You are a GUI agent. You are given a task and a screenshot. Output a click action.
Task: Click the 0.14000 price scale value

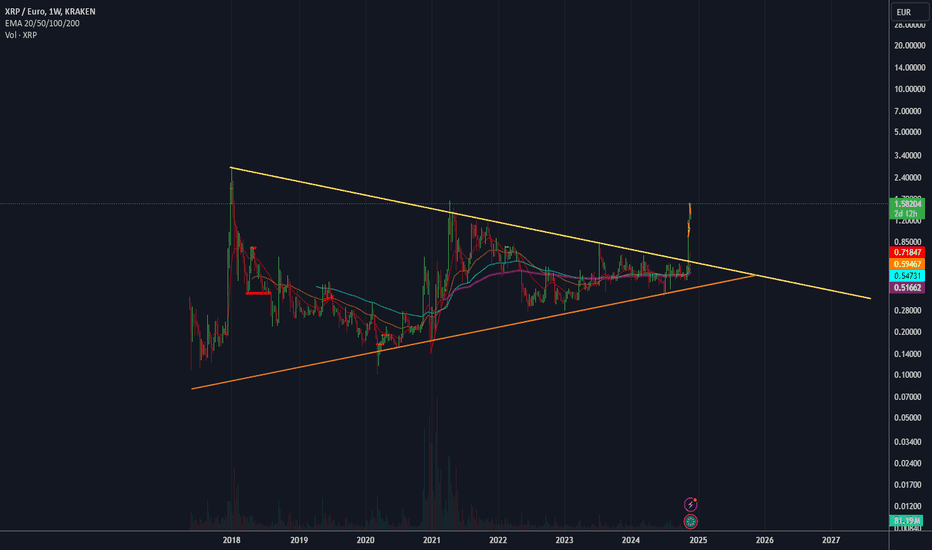point(909,354)
